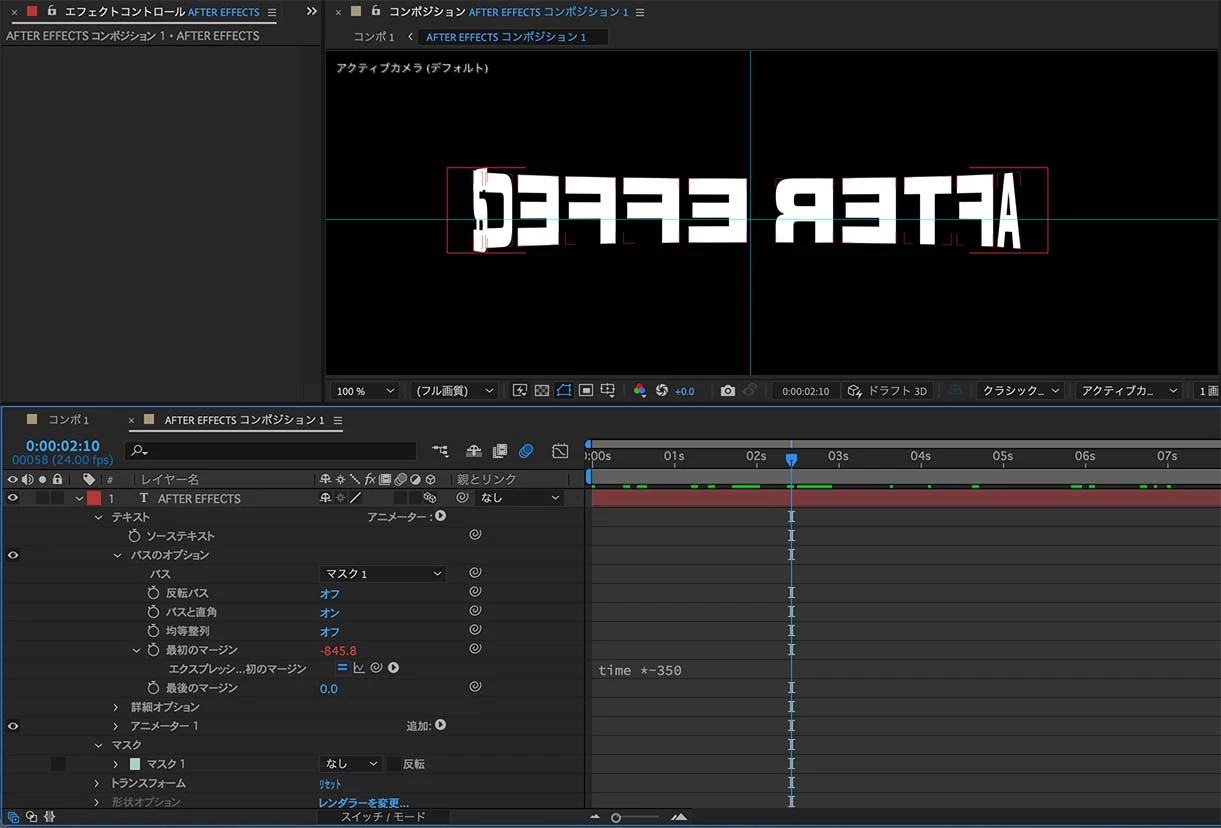Collapse the テキスト property group
Viewport: 1221px width, 828px height.
(98, 517)
